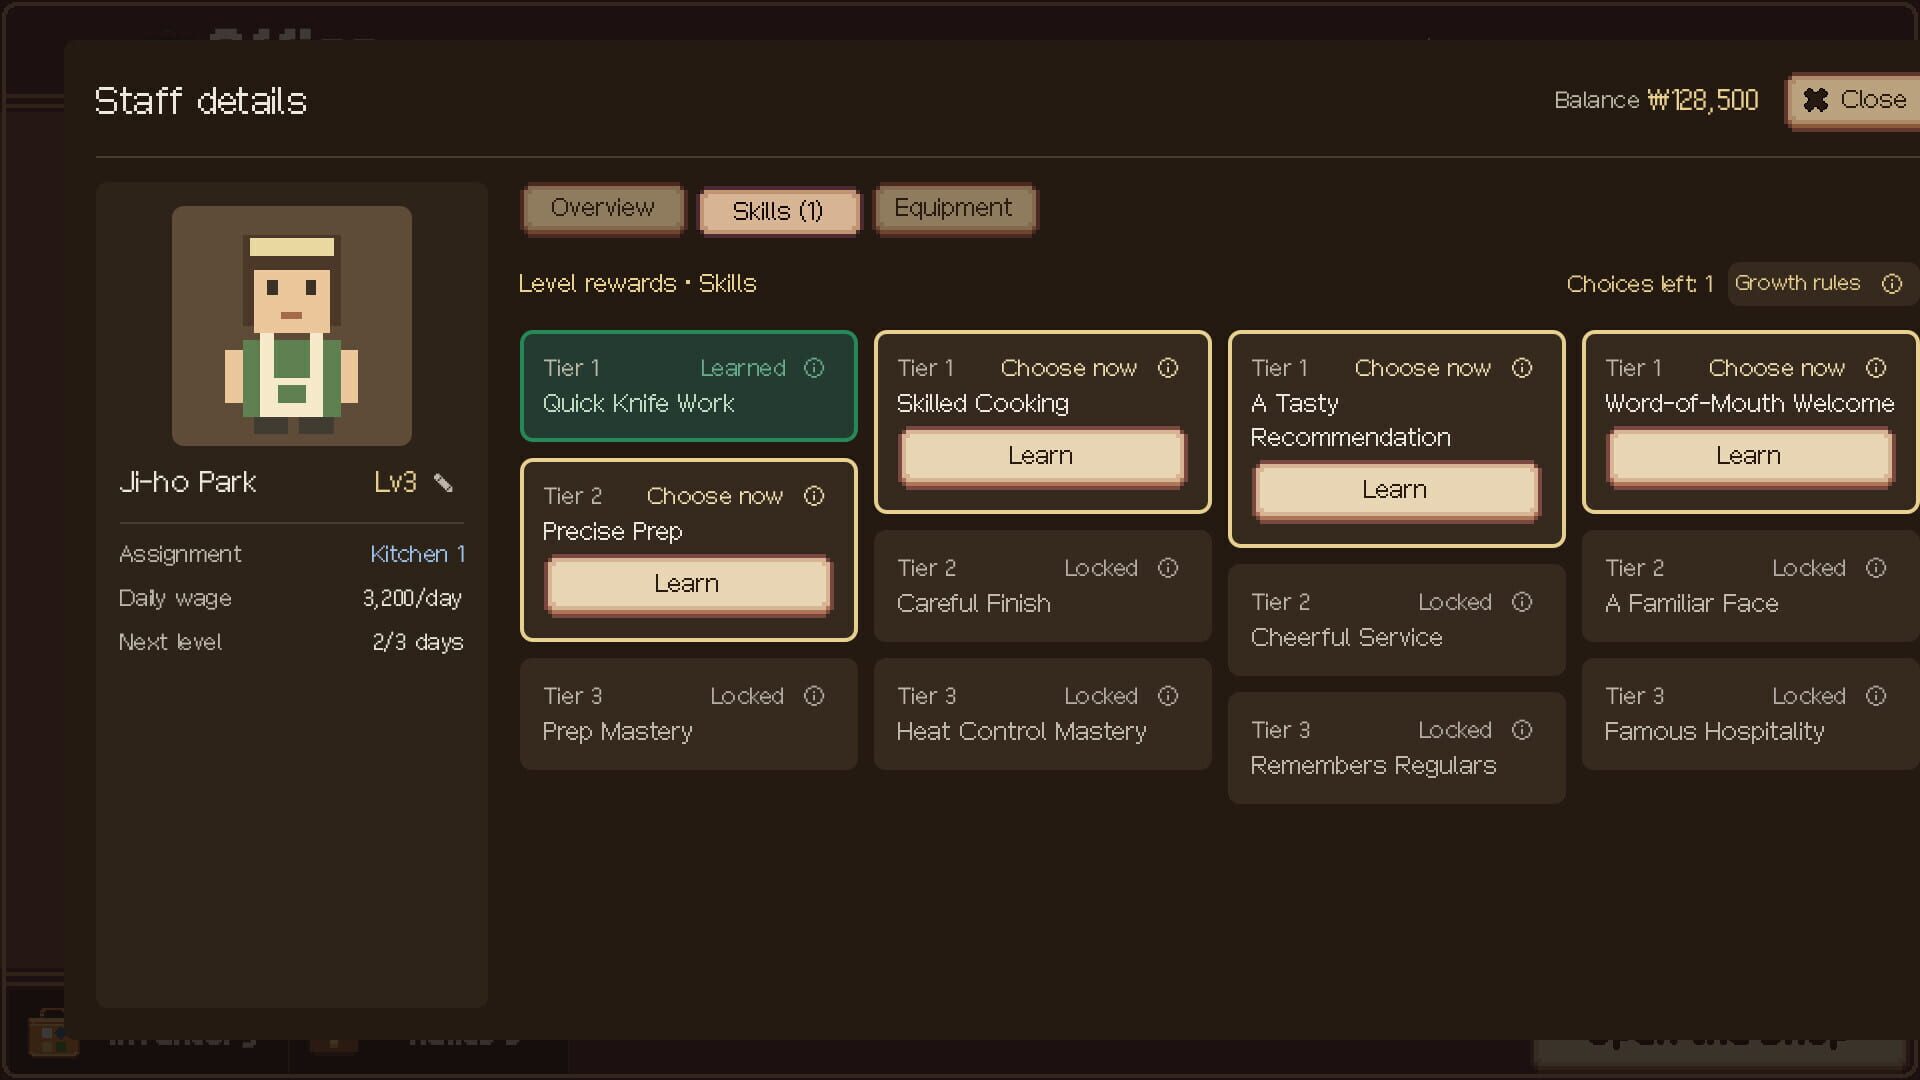Select the locked Careful Finish card
The height and width of the screenshot is (1080, 1920).
click(x=1042, y=586)
